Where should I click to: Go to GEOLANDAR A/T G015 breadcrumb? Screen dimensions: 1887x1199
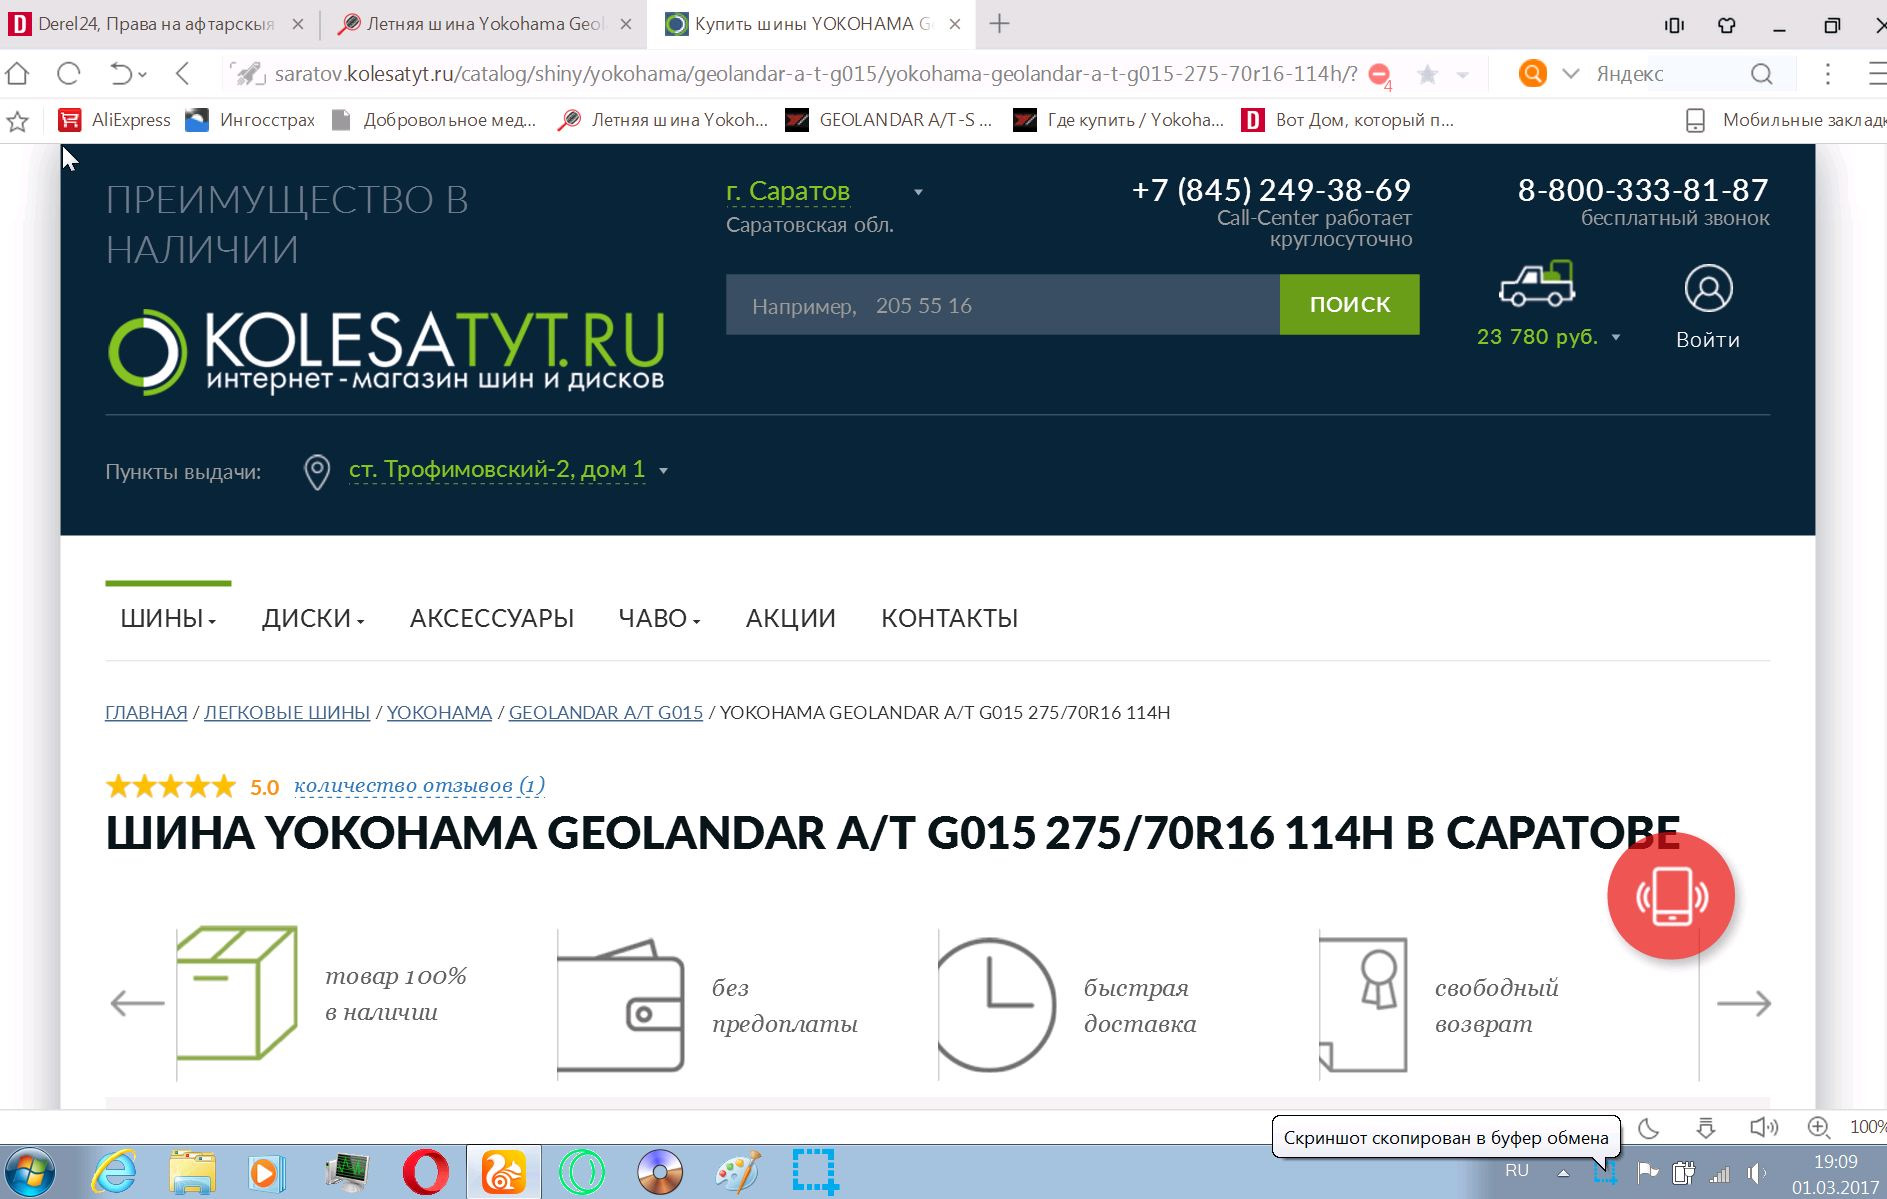[x=606, y=713]
